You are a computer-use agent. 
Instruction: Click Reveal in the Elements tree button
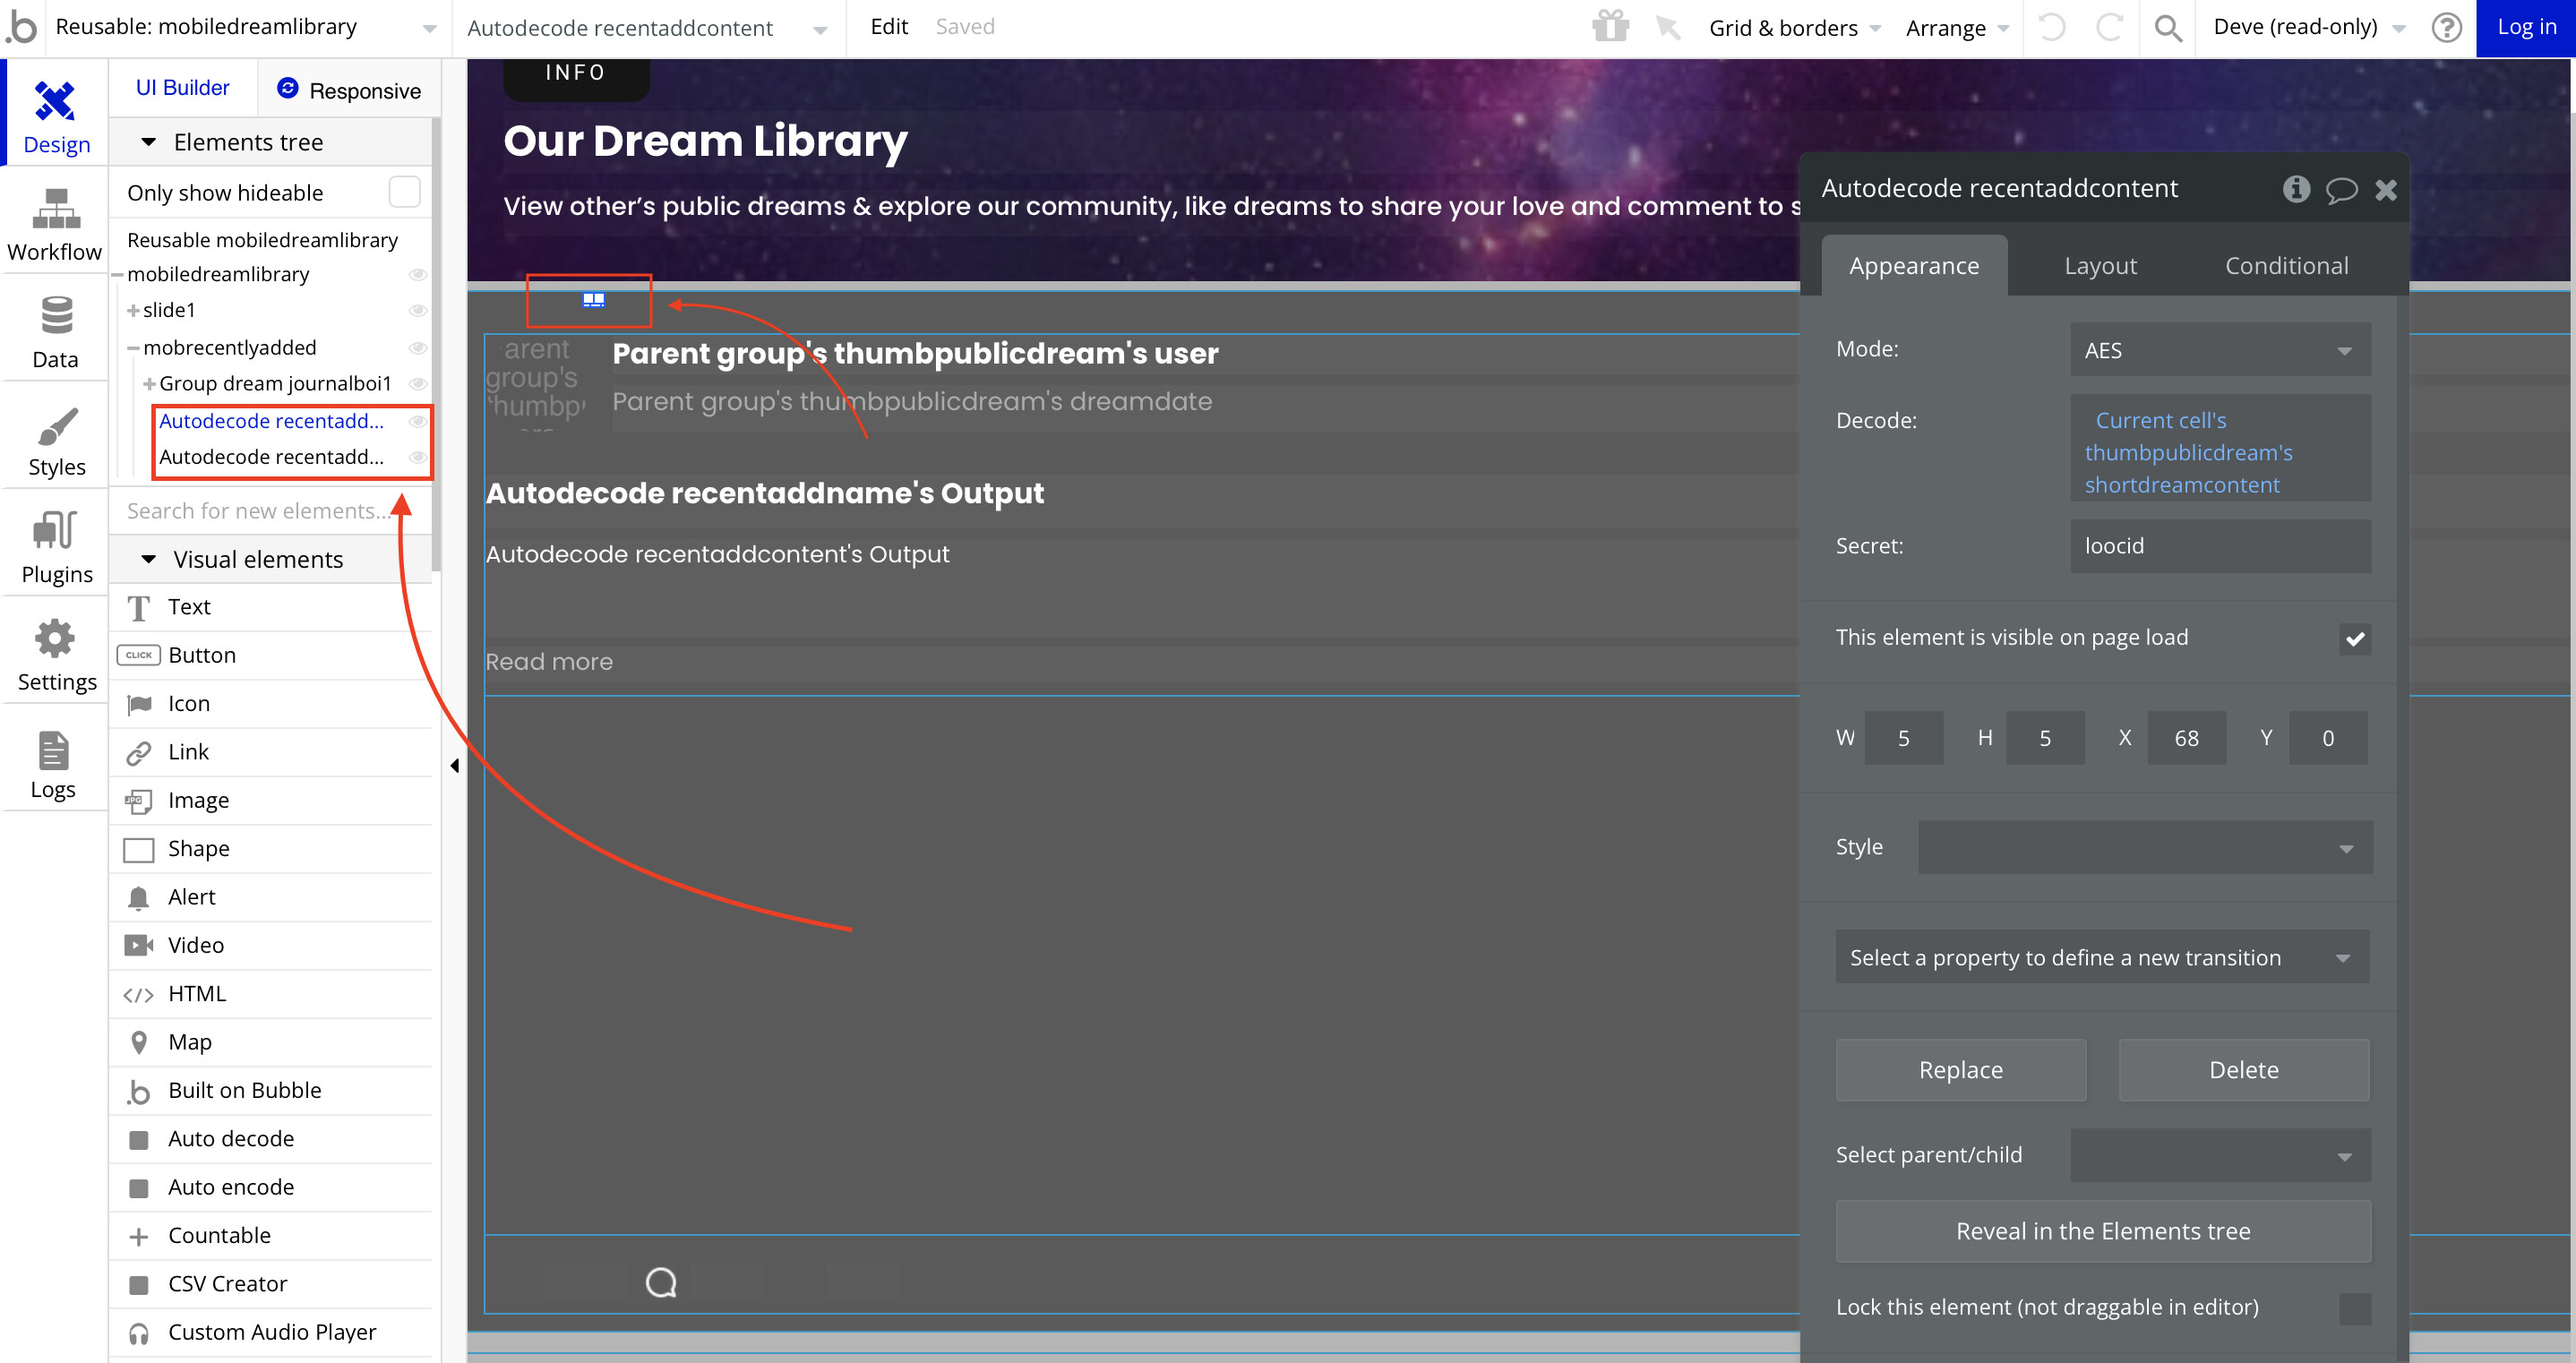(x=2102, y=1231)
